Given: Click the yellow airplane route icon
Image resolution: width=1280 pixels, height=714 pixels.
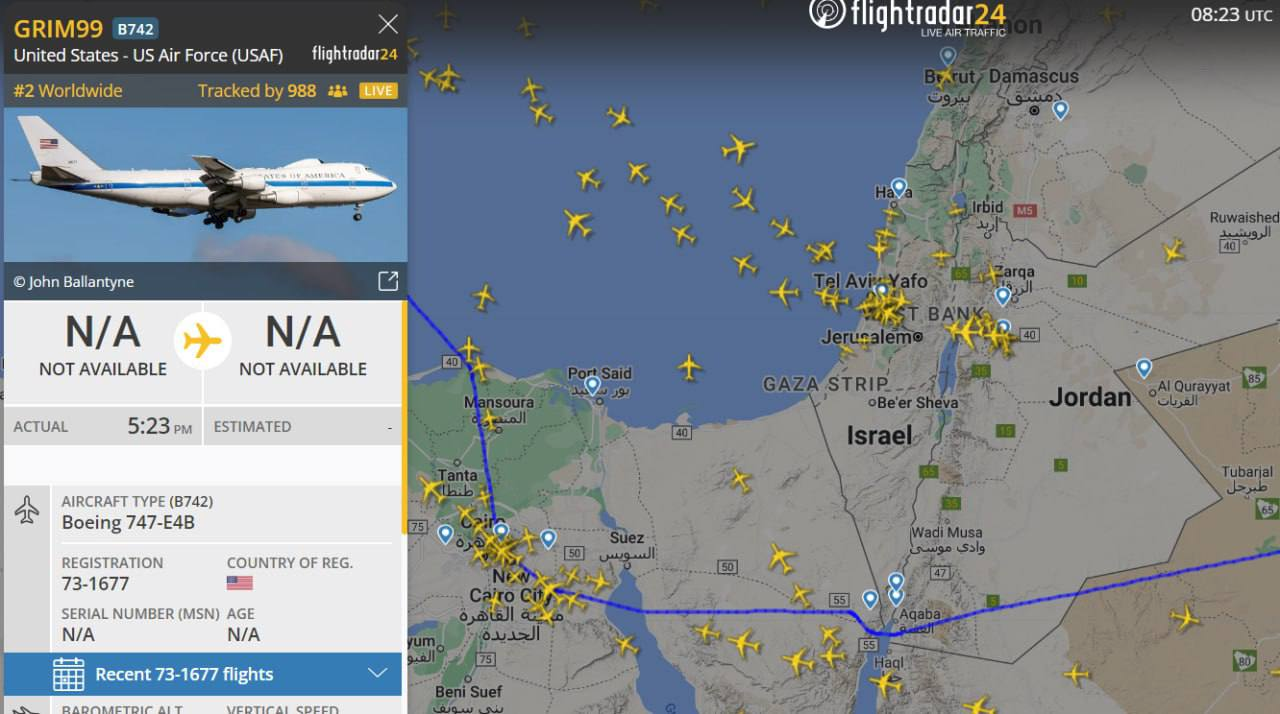Looking at the screenshot, I should click(203, 342).
